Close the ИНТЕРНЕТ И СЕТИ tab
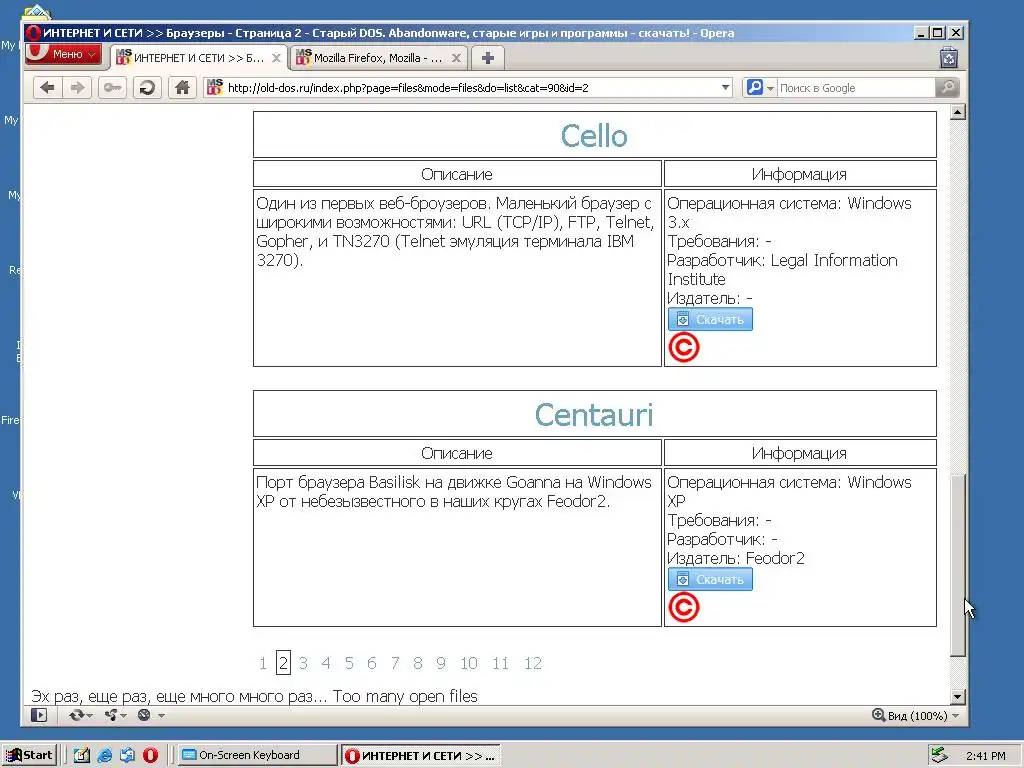 coord(276,58)
